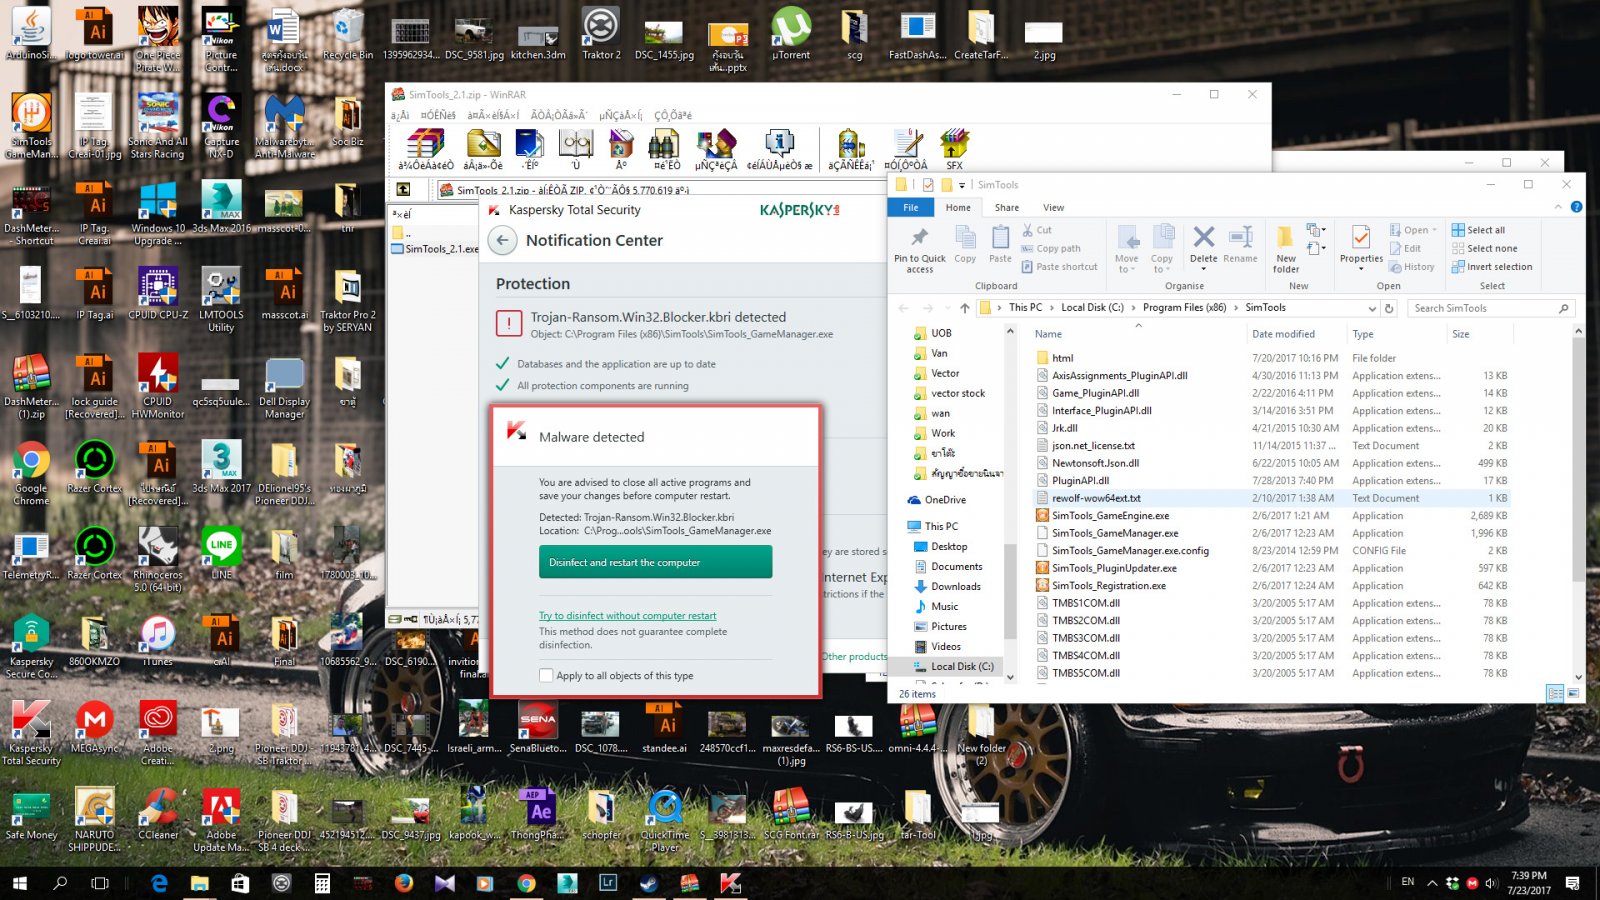Viewport: 1600px width, 900px height.
Task: Click Disinfect and restart the computer
Action: (x=655, y=562)
